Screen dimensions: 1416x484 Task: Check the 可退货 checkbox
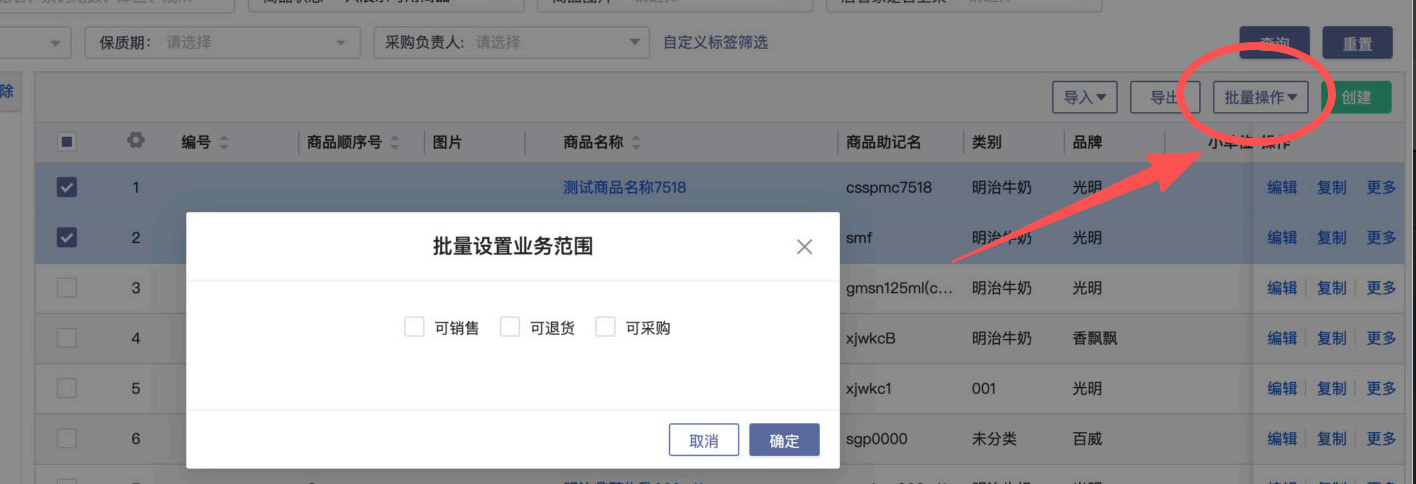[x=510, y=327]
